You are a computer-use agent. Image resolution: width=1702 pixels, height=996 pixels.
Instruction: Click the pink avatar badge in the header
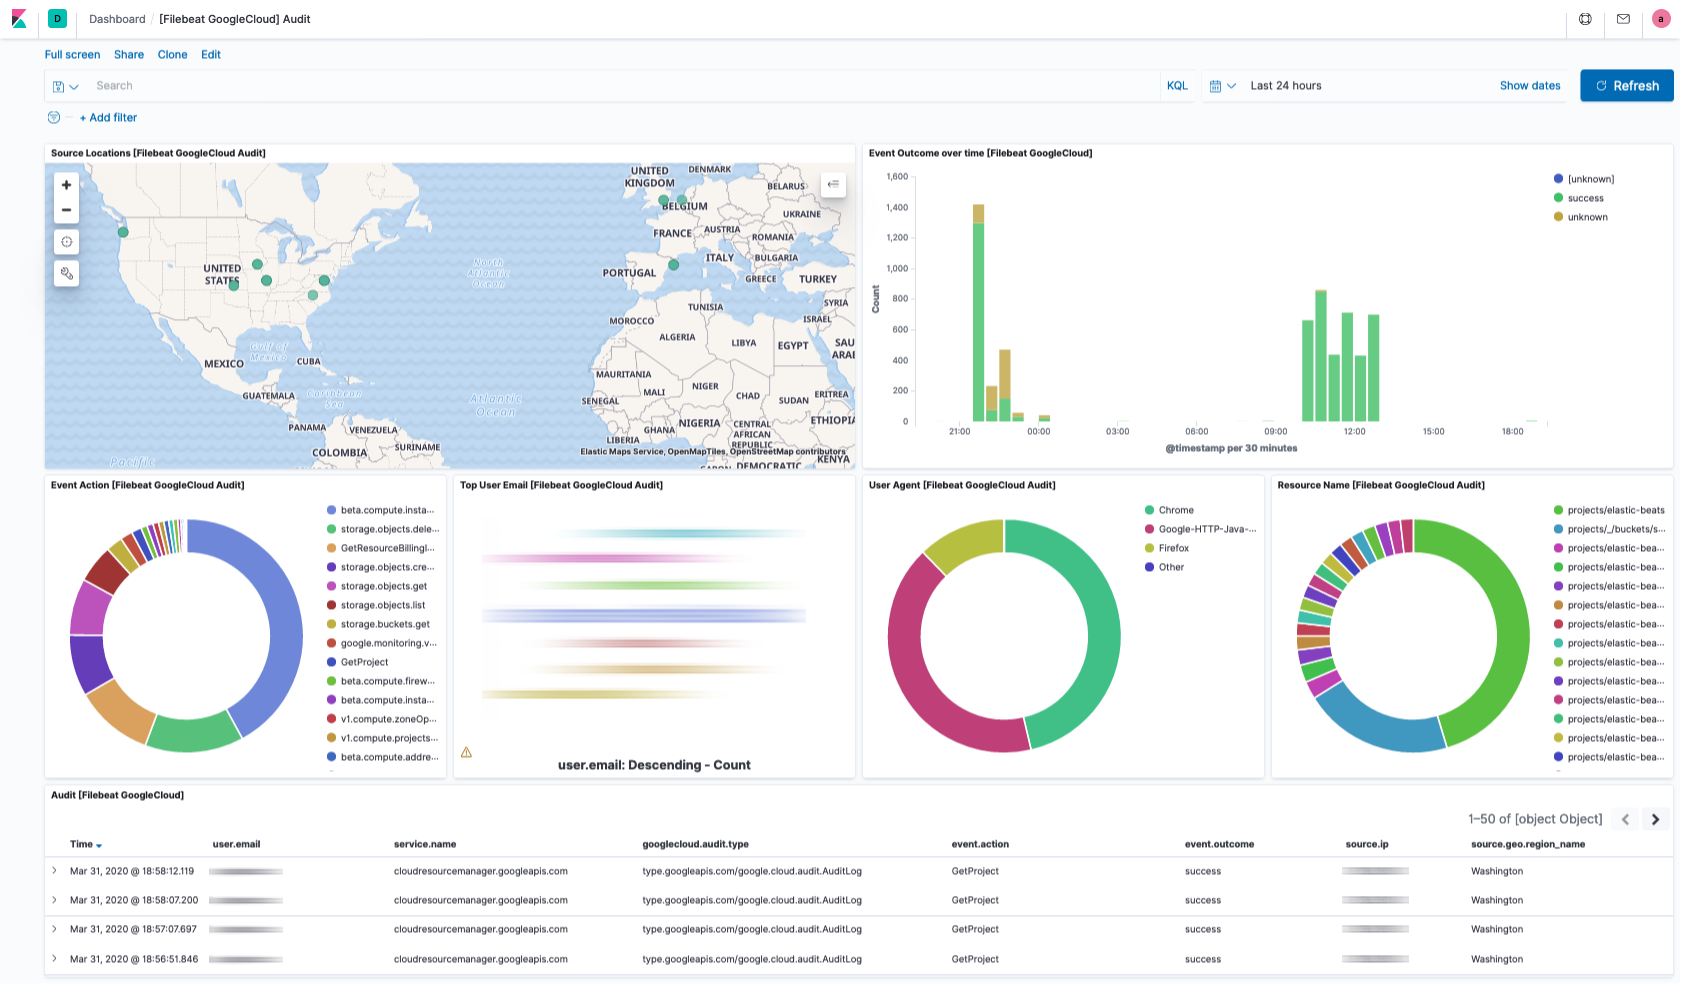1661,18
